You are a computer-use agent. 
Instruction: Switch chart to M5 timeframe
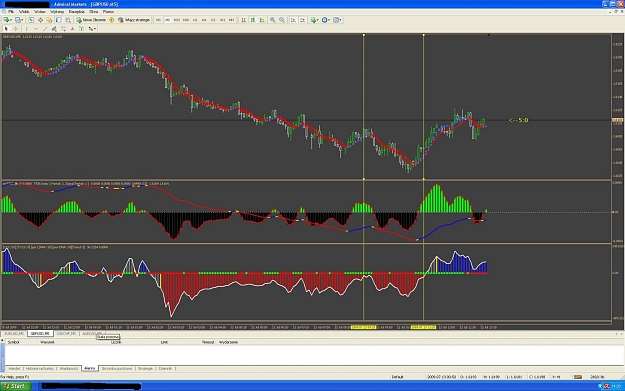(x=167, y=20)
